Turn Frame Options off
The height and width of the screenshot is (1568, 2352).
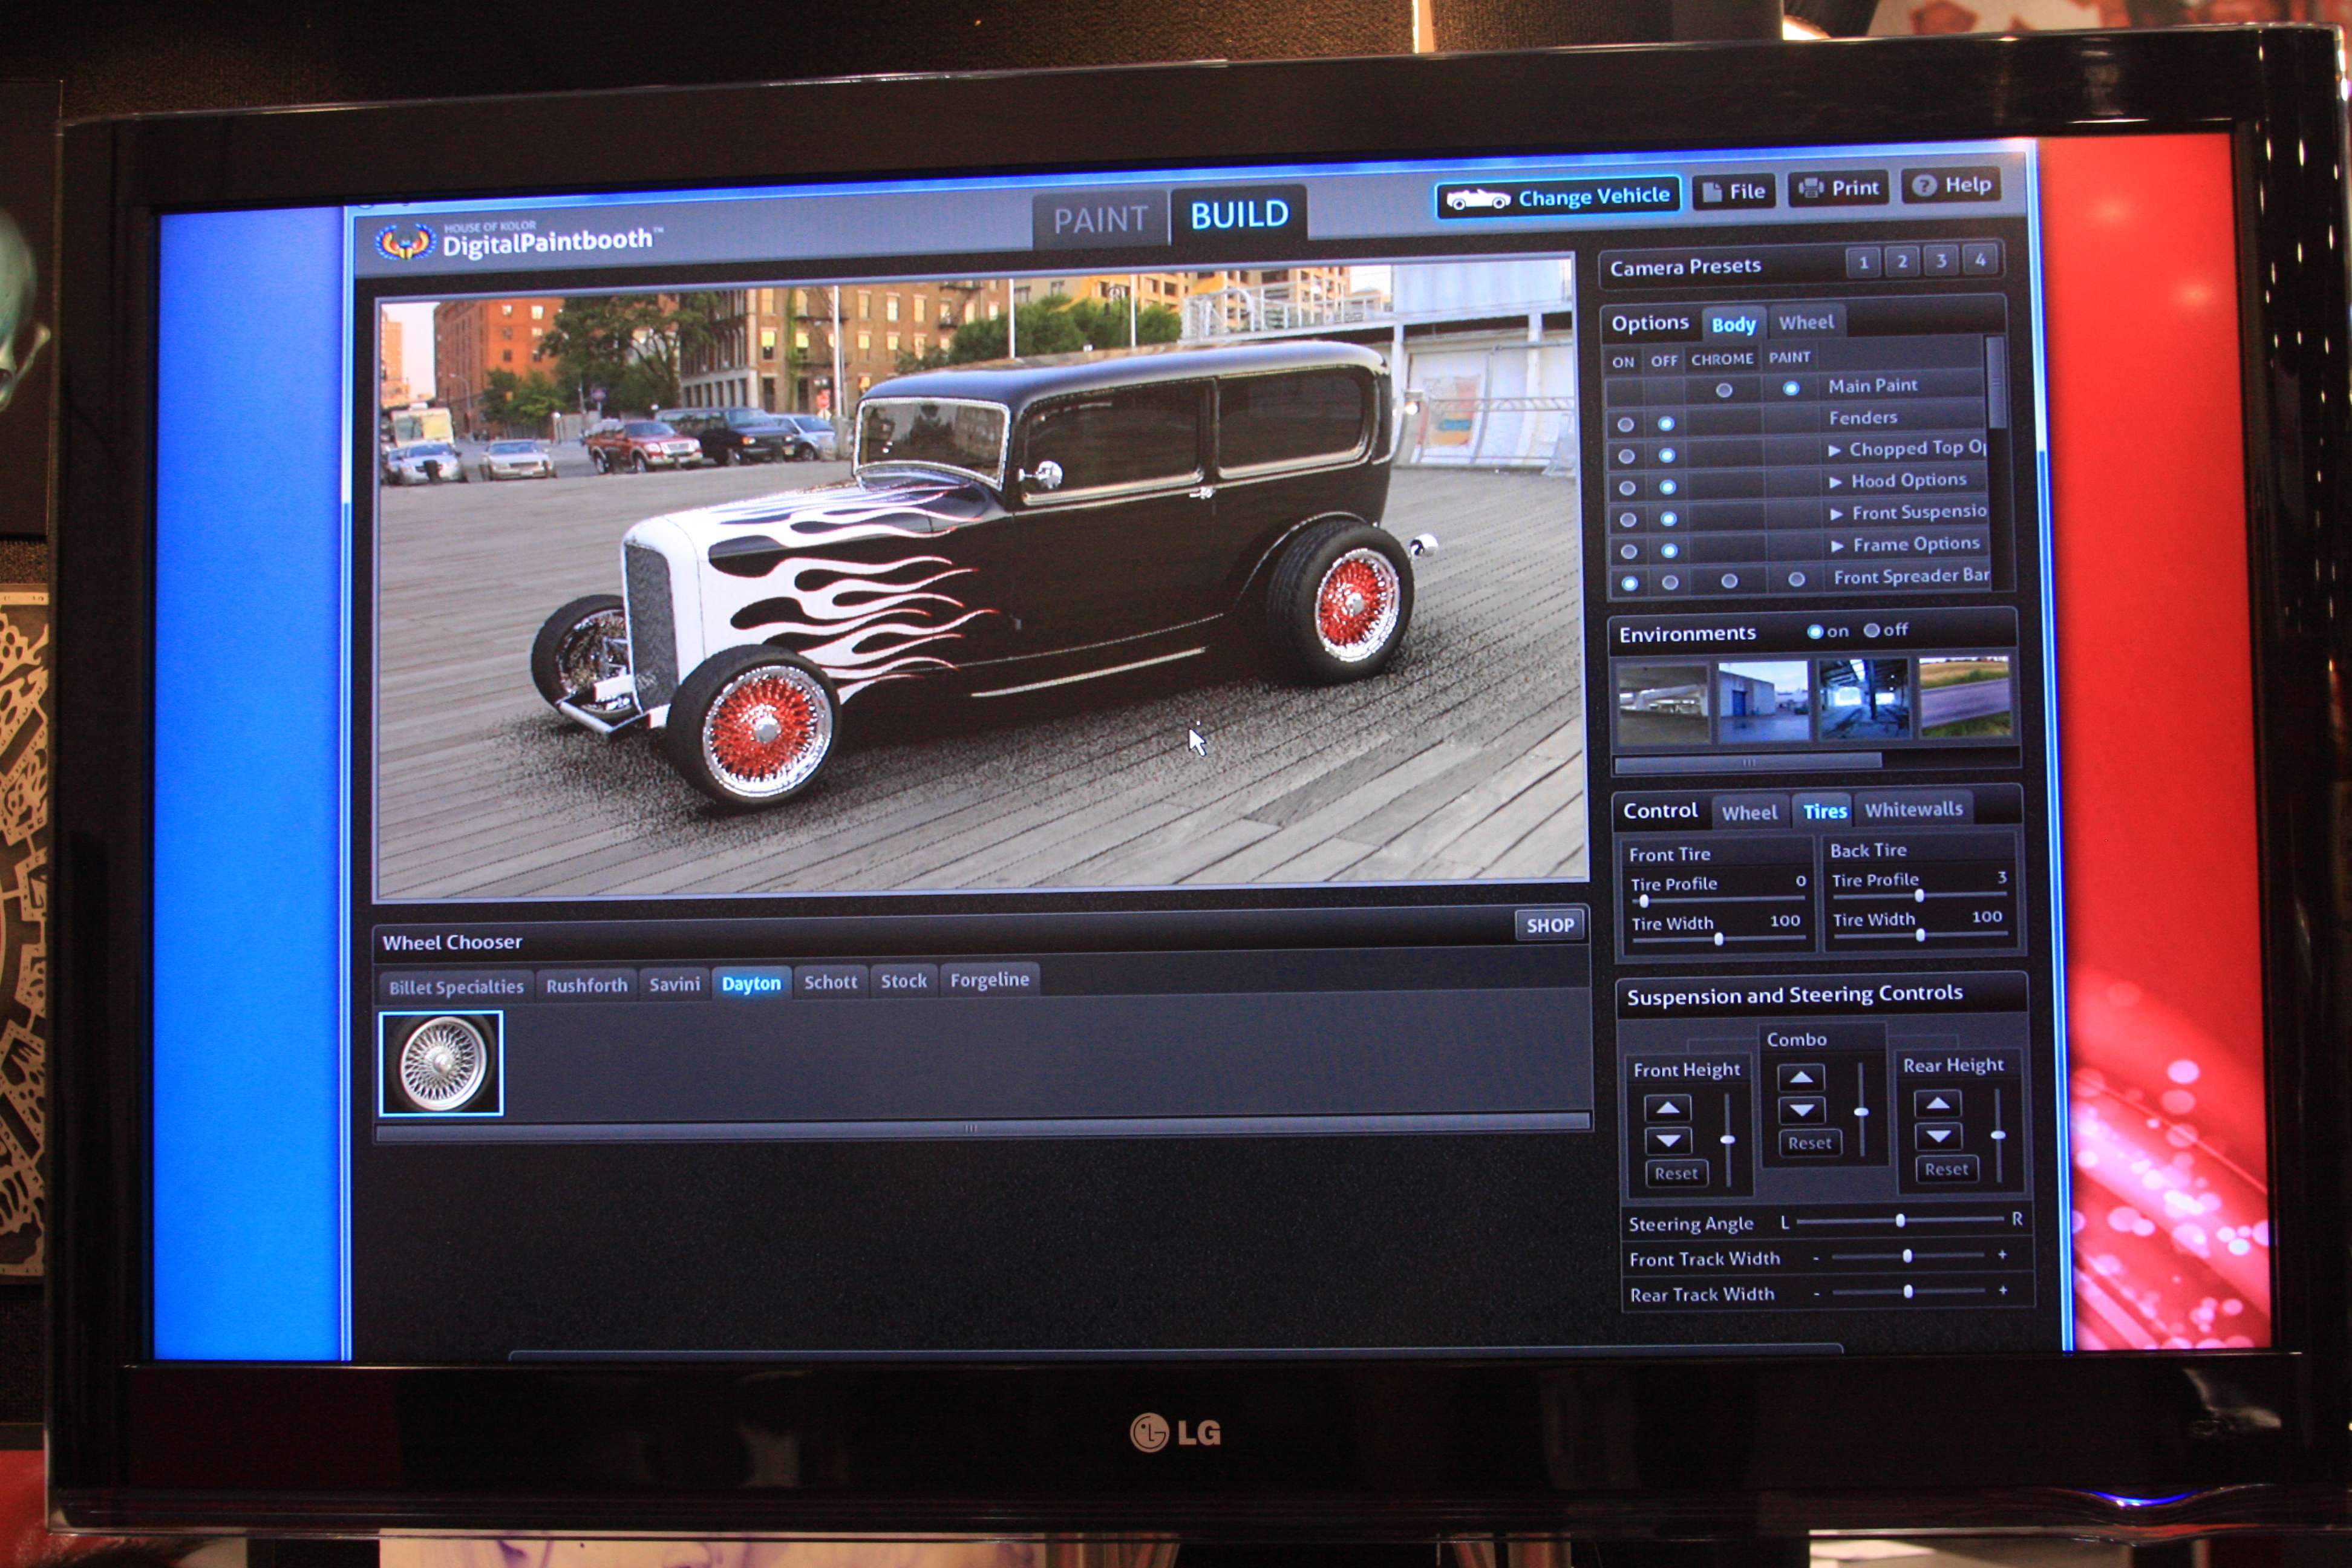tap(1669, 550)
